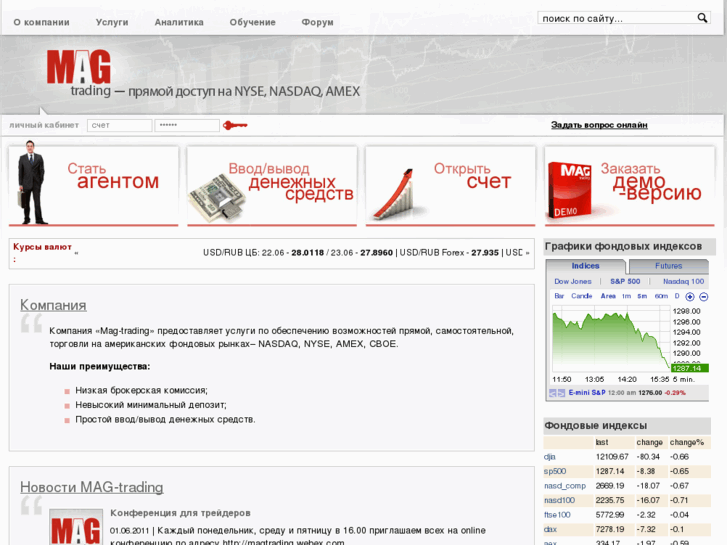The image size is (727, 545).
Task: Set chart interval to 1m
Action: 626,296
